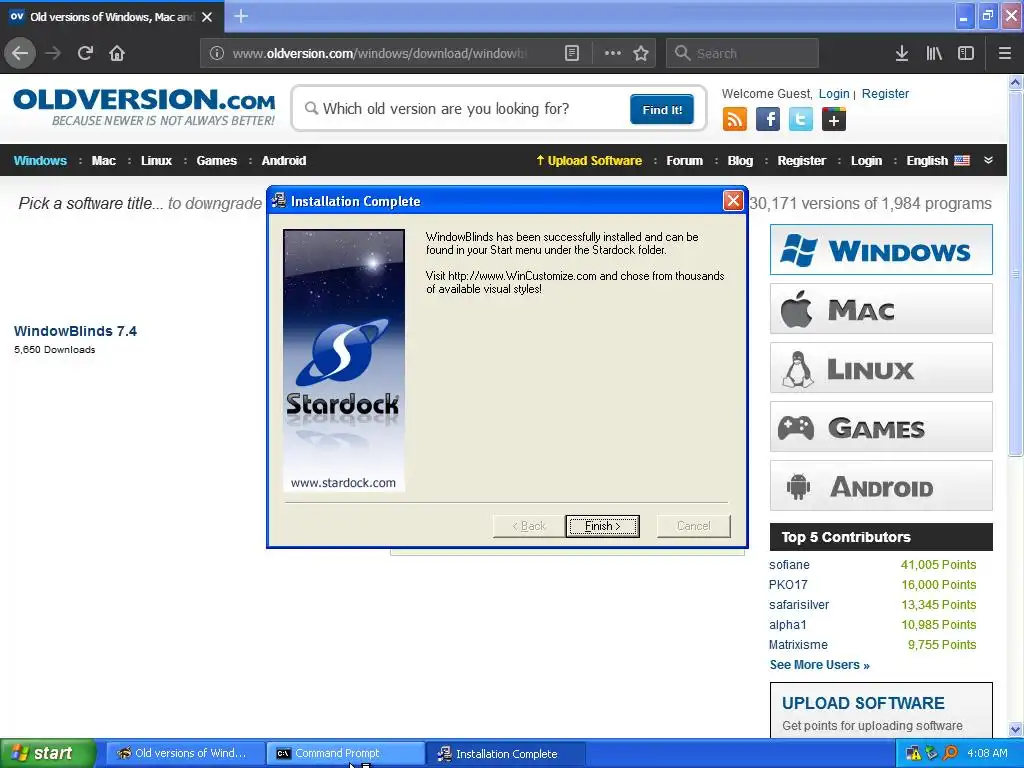Select Mac in the site navigation bar

[103, 161]
